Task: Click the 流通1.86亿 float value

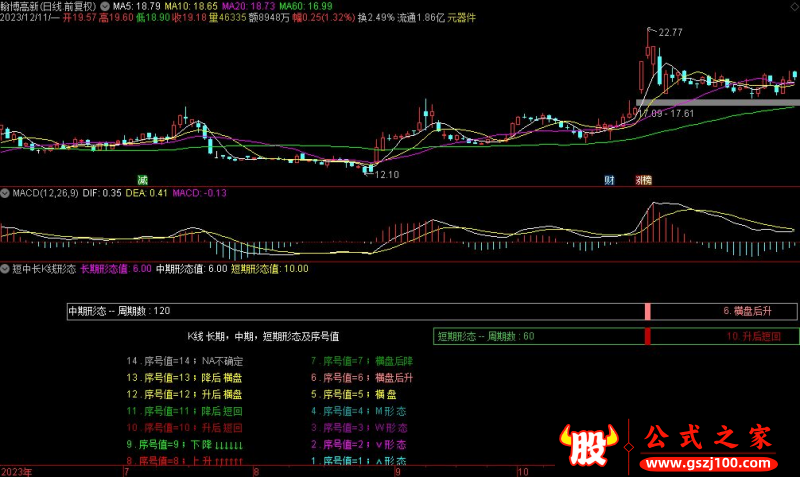Action: click(x=421, y=18)
